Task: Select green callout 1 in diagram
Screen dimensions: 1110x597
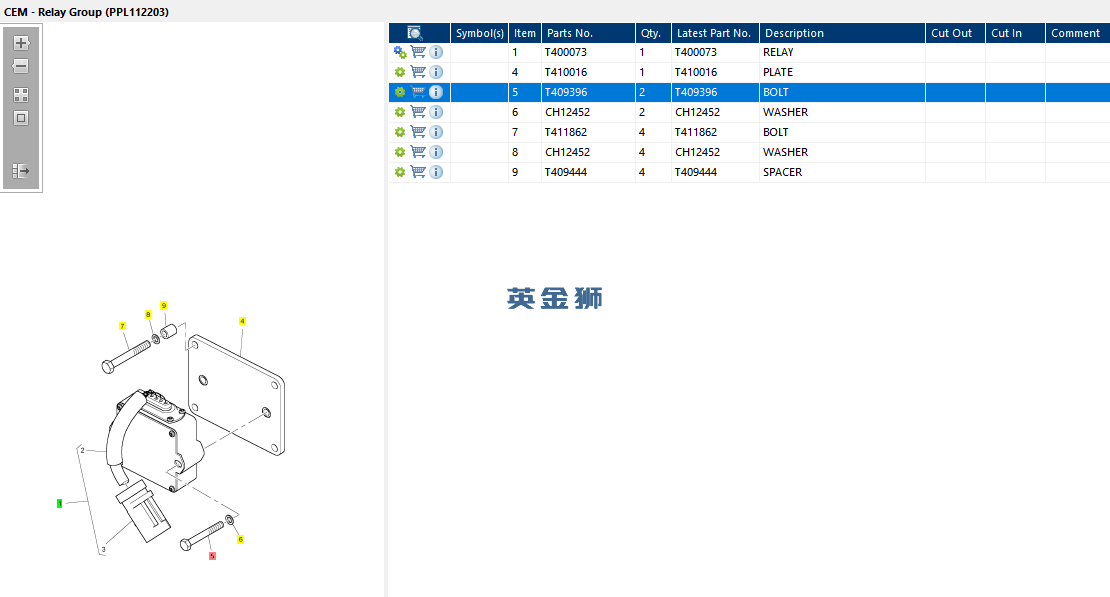Action: (x=59, y=504)
